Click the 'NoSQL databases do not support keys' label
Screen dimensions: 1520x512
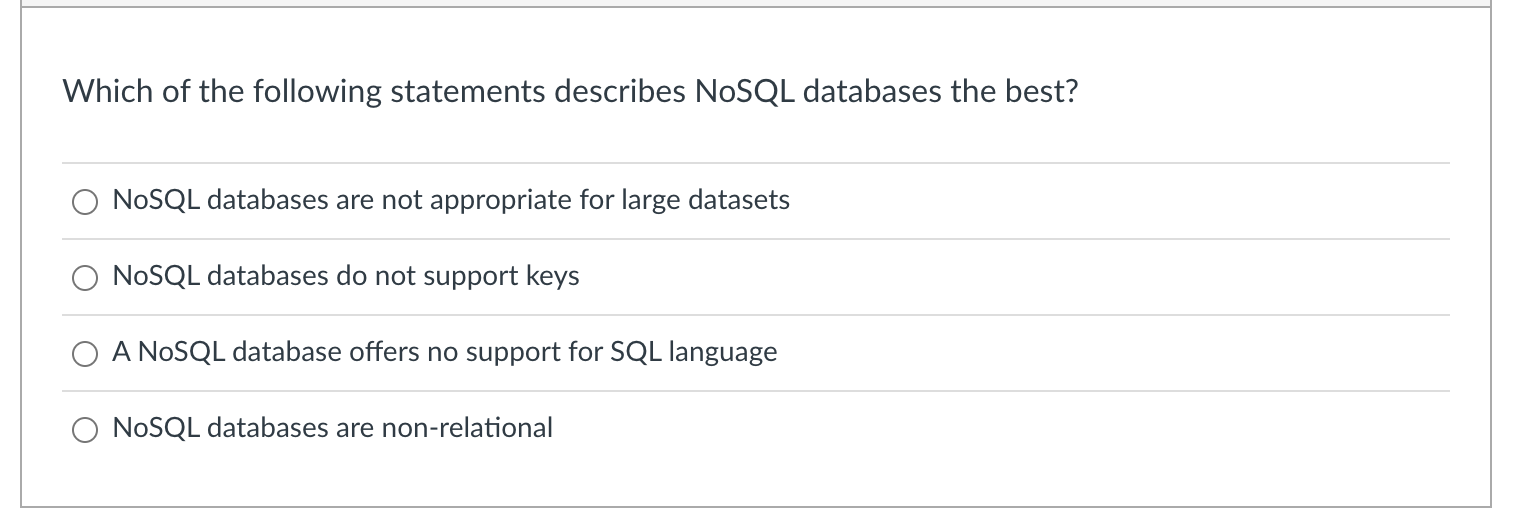pos(345,276)
